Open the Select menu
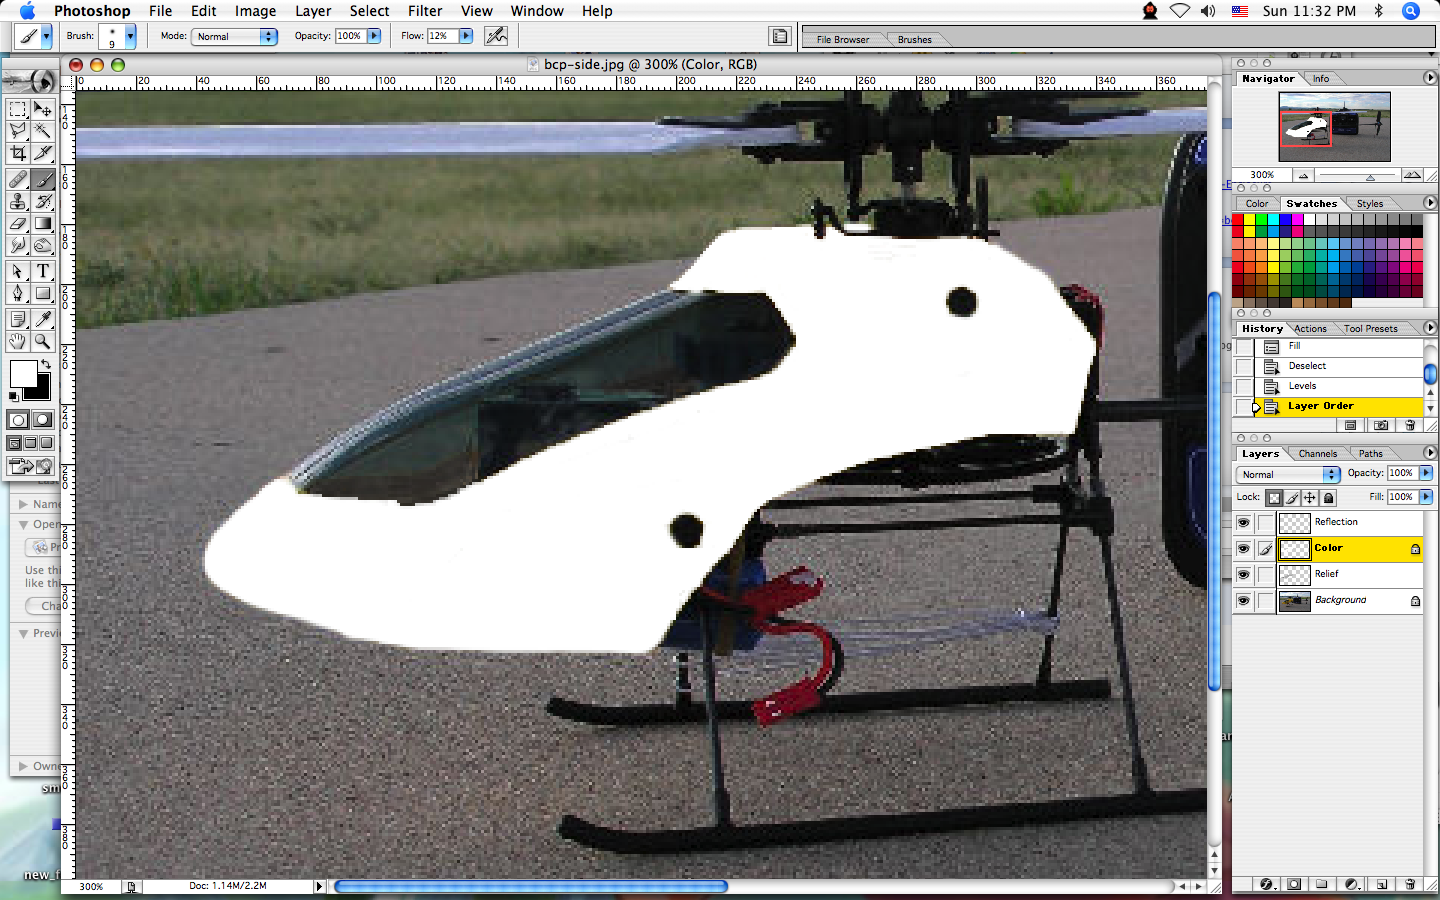Screen dimensions: 1440x900 click(x=369, y=11)
